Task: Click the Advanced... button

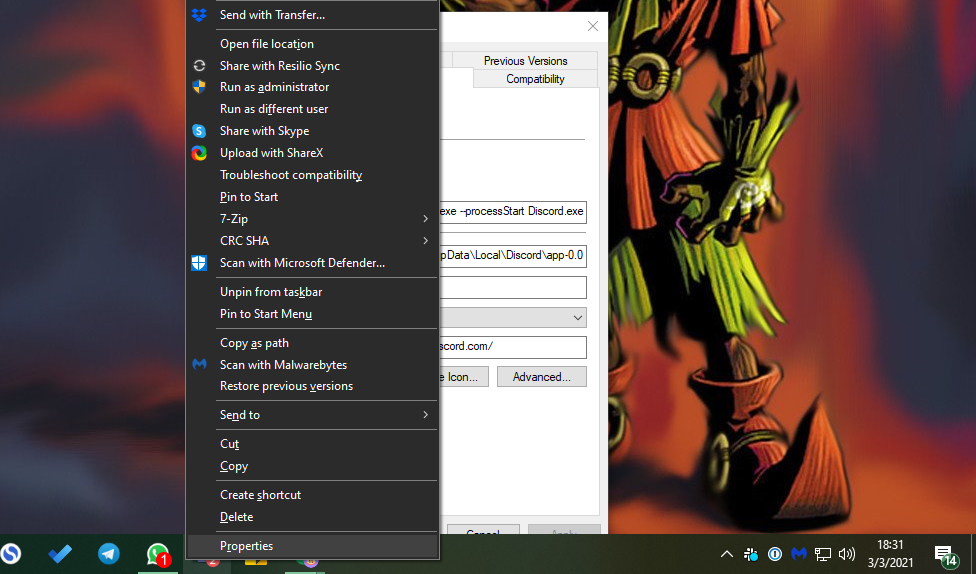Action: [x=542, y=377]
